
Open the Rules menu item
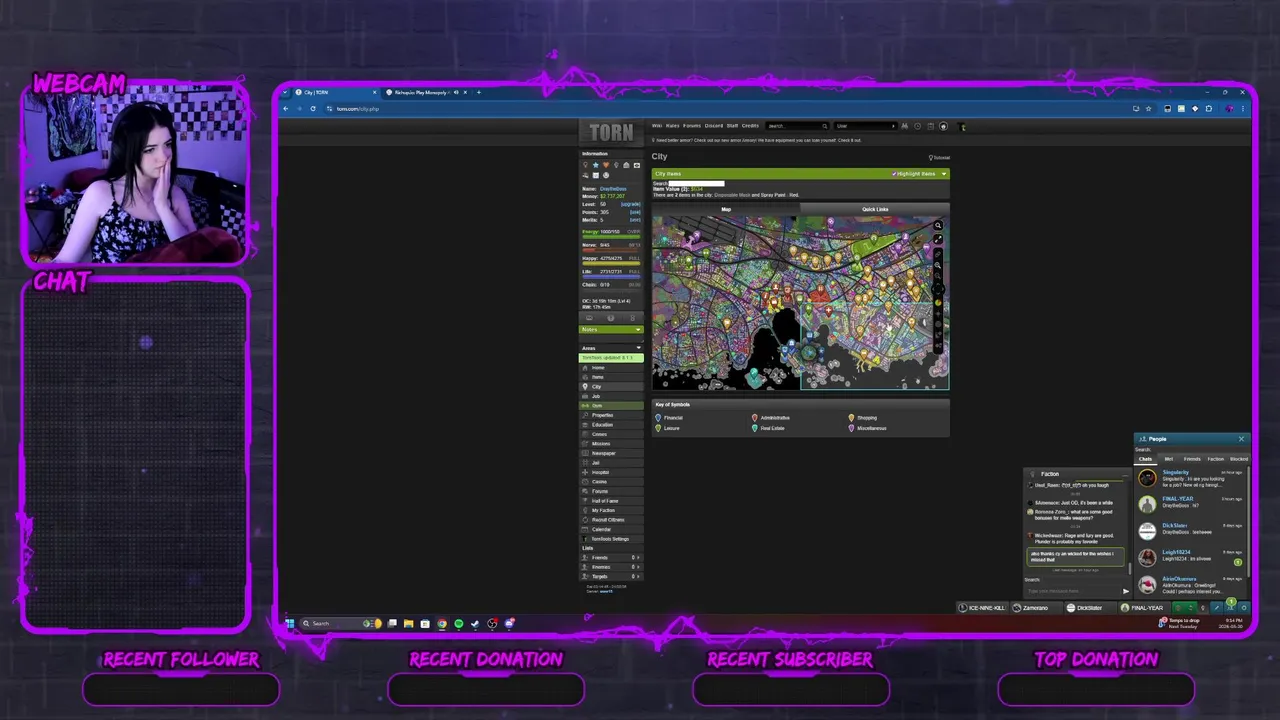(672, 126)
